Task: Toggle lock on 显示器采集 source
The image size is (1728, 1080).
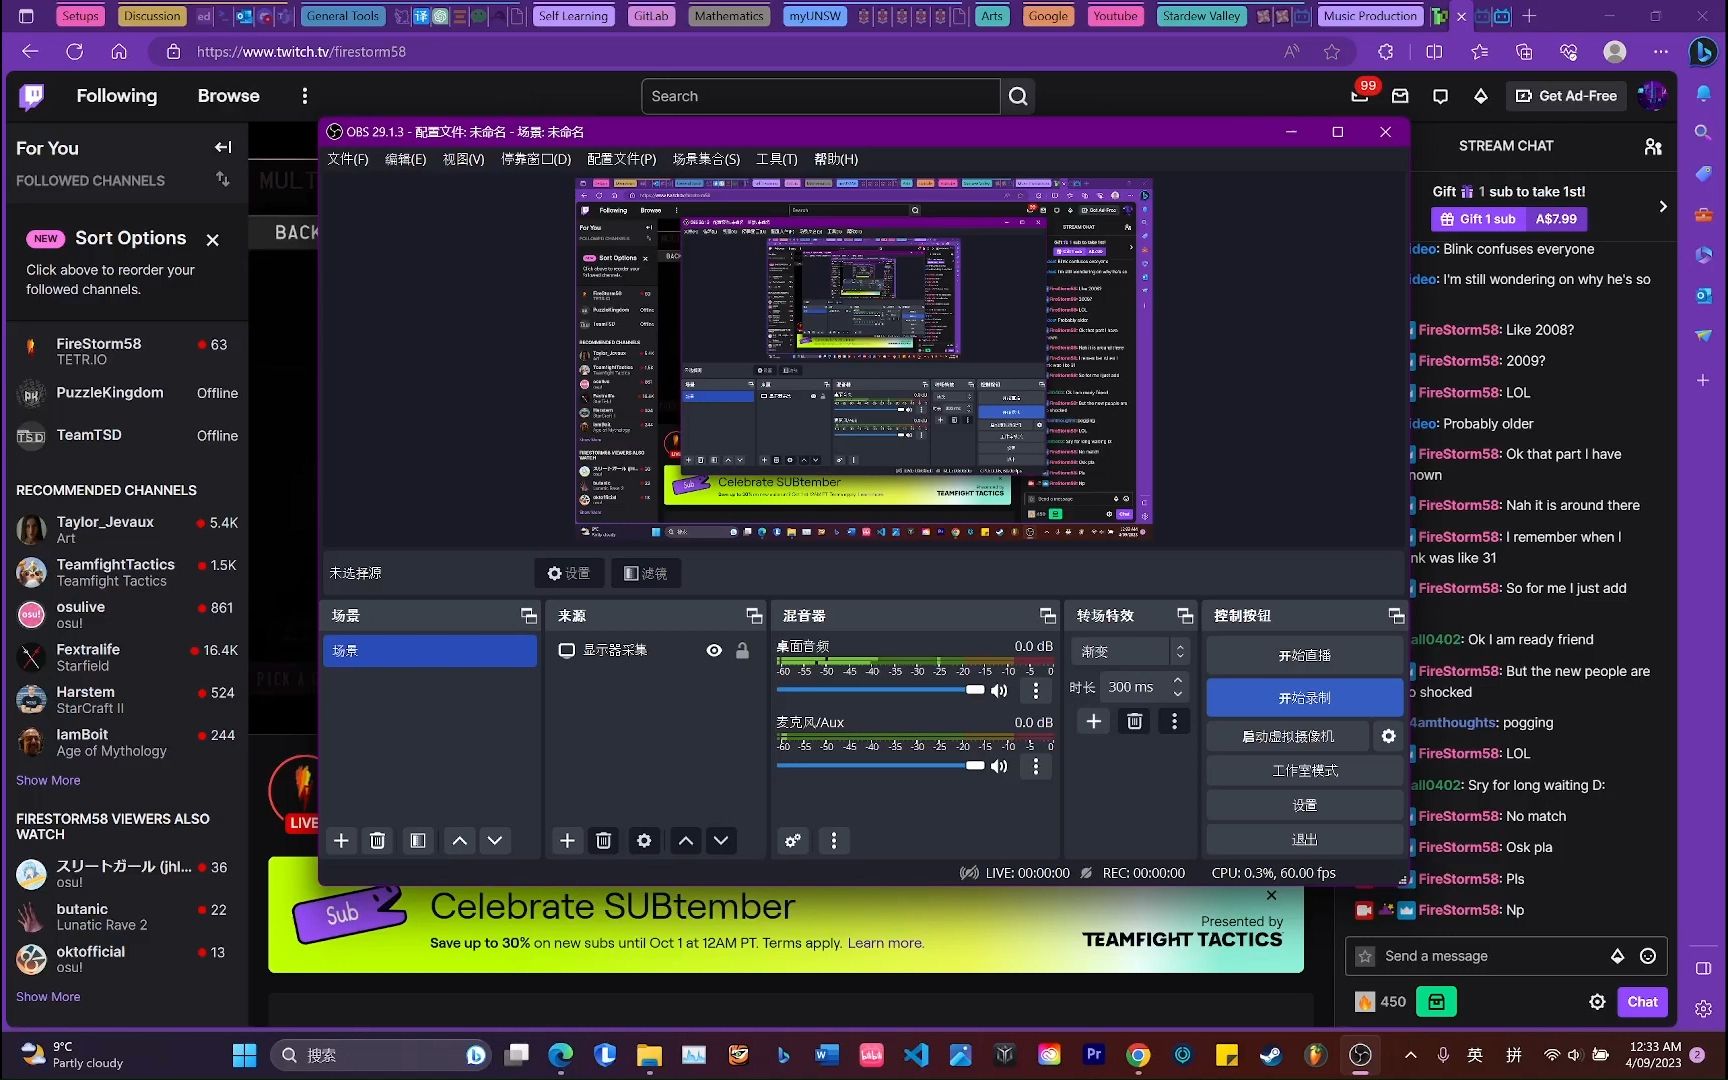Action: pos(742,650)
